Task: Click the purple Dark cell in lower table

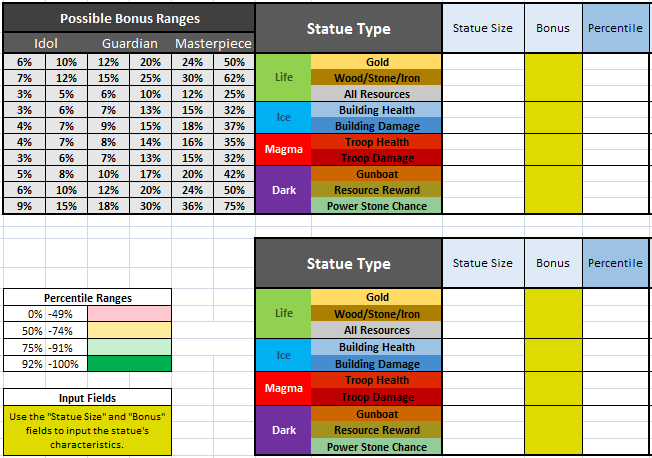Action: [x=283, y=430]
